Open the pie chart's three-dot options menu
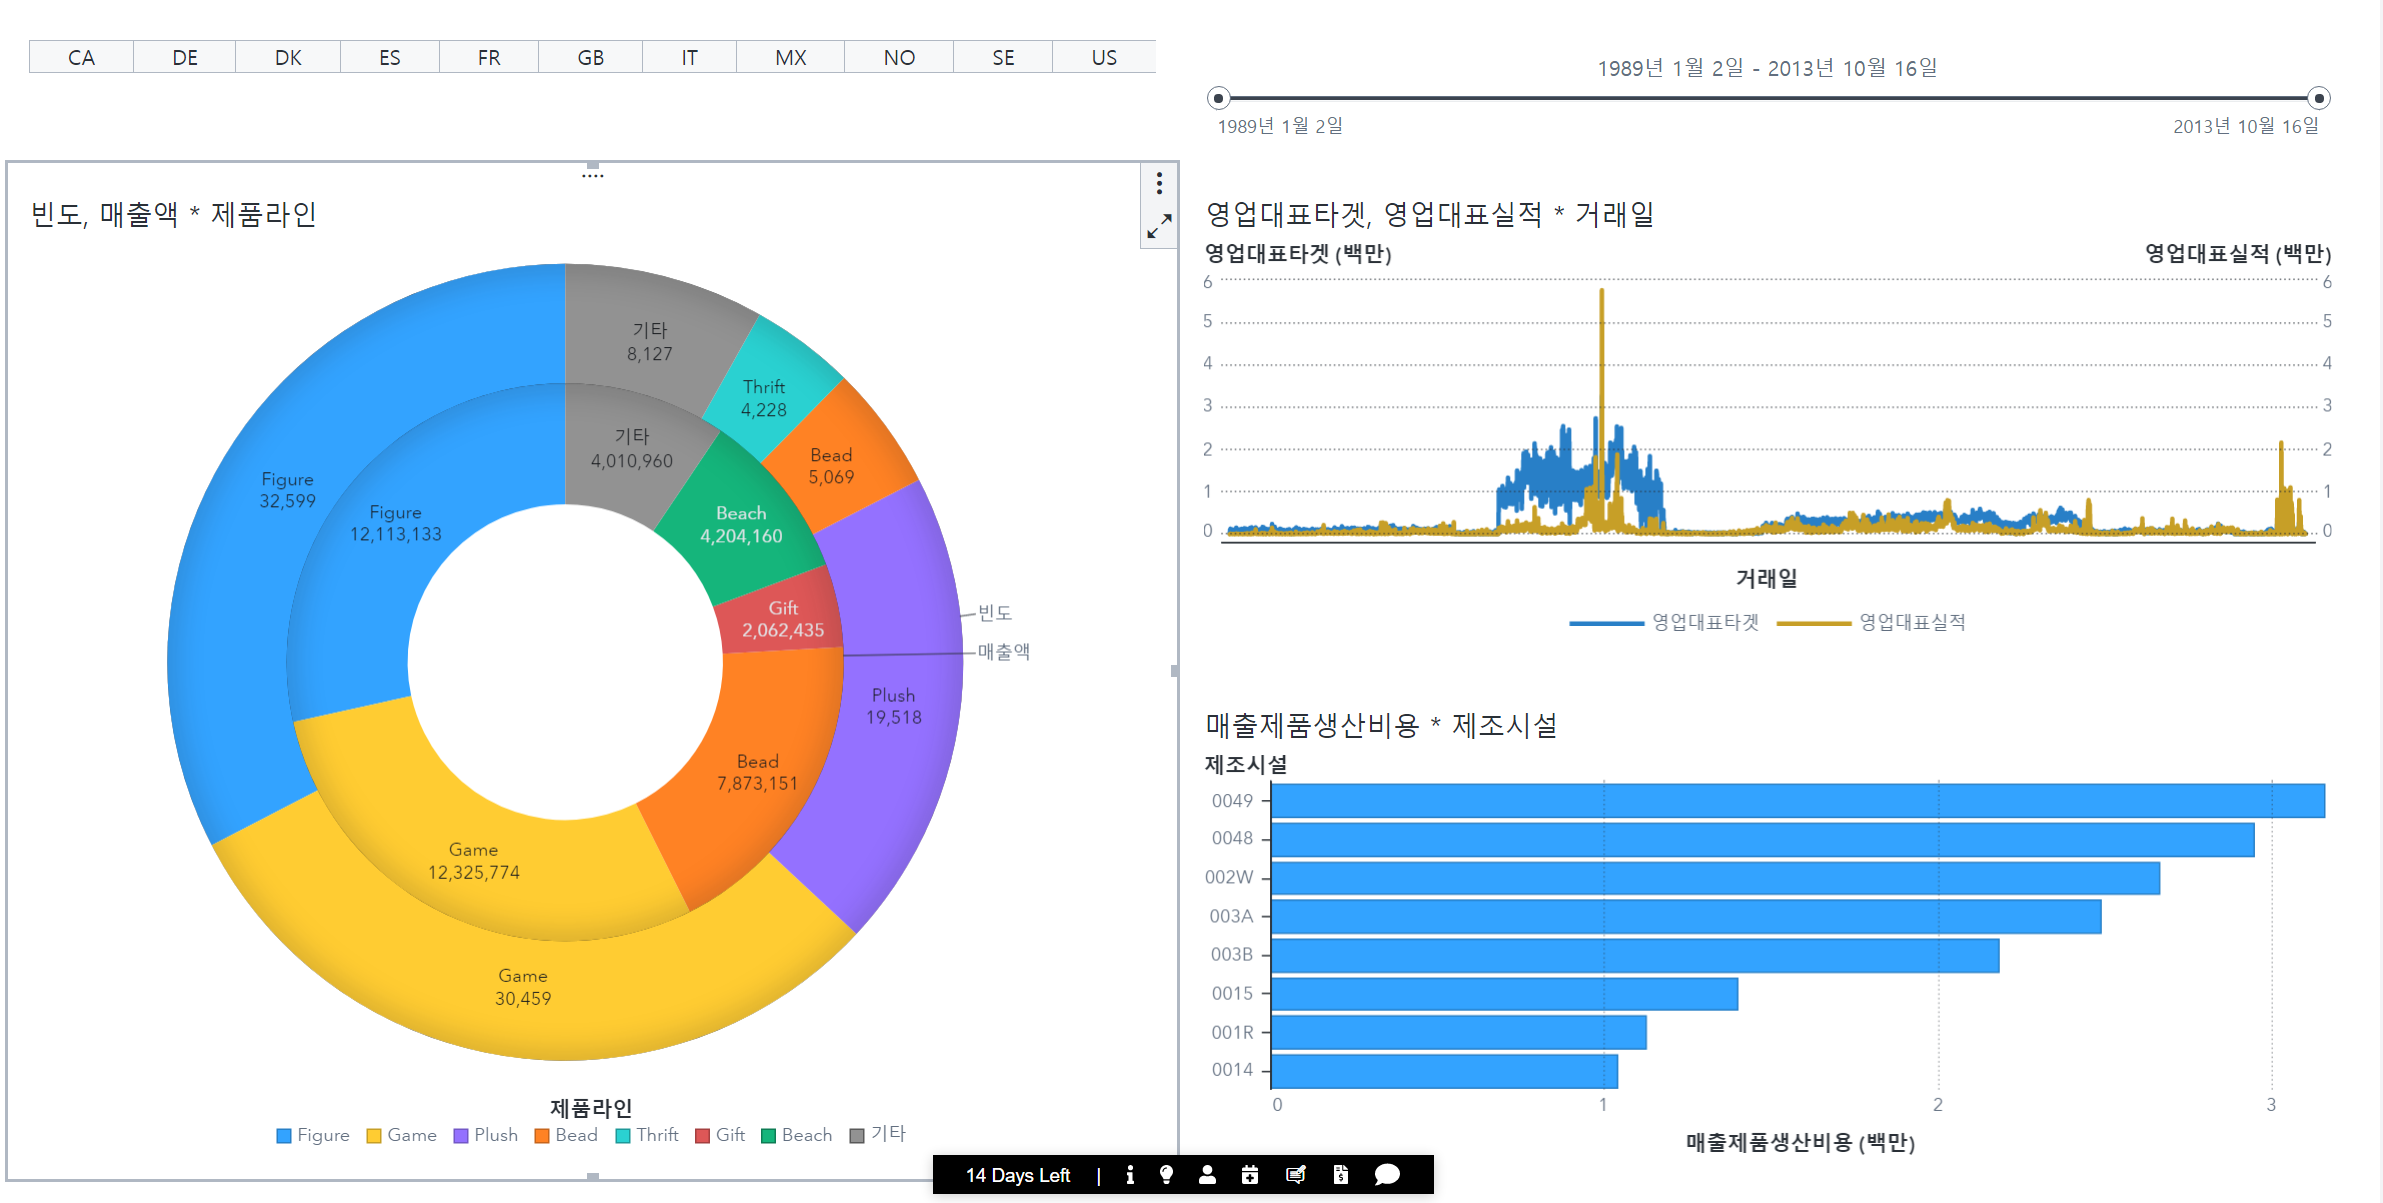 point(1159,183)
